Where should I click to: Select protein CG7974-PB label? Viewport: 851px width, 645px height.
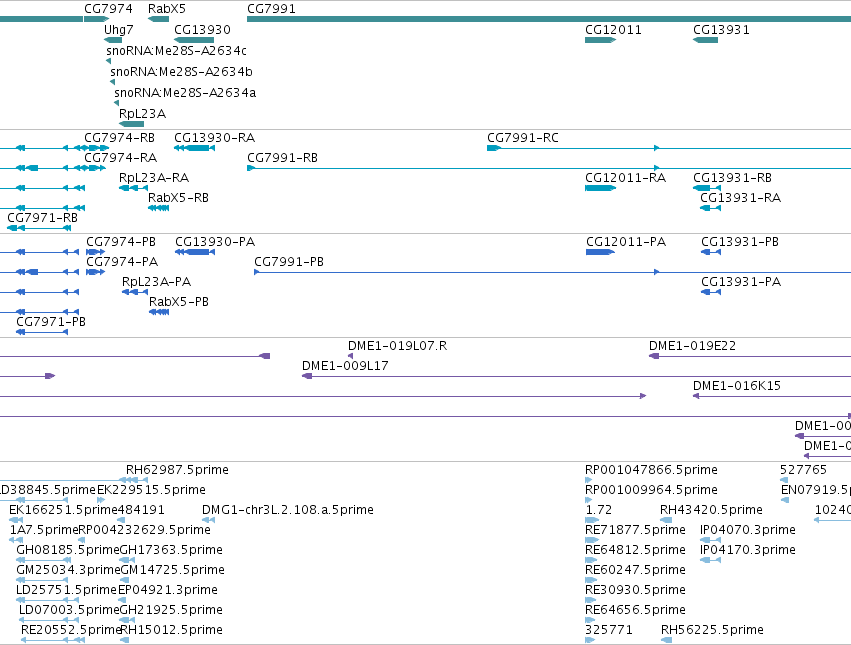pyautogui.click(x=121, y=242)
